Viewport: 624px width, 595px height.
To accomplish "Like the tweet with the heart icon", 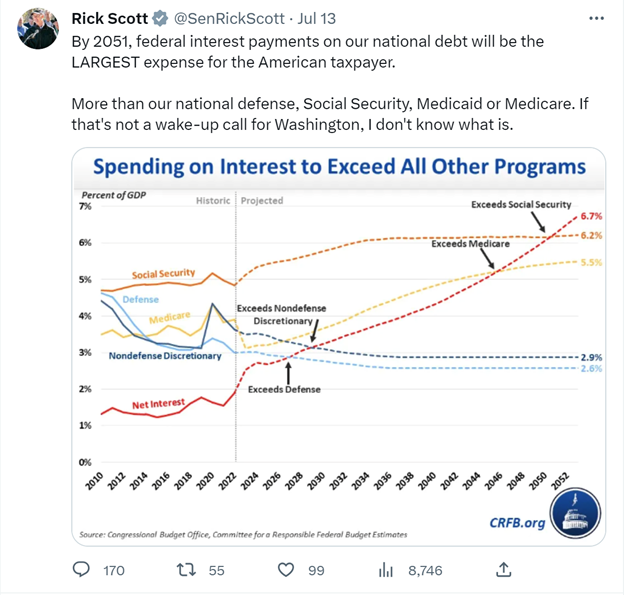I will (286, 570).
